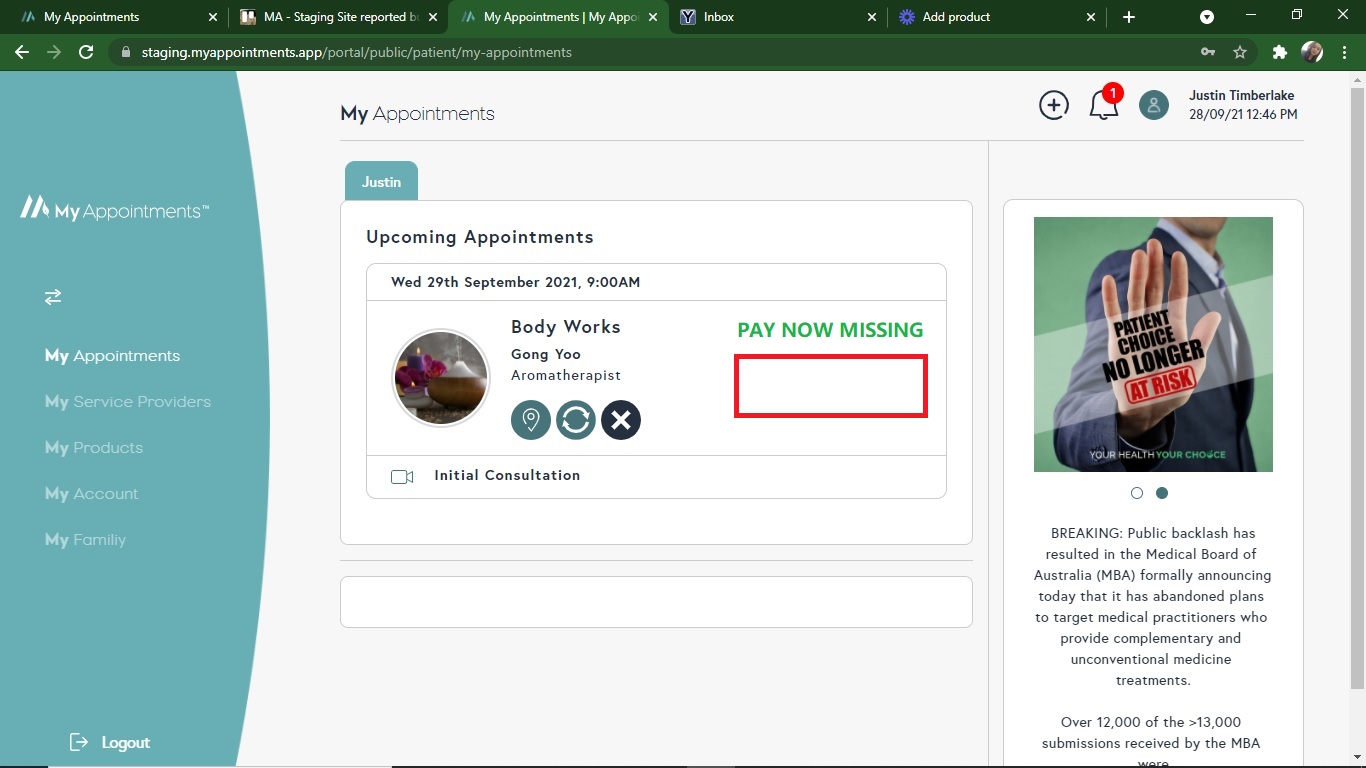1366x768 pixels.
Task: Click the location pin icon for Body Works
Action: (531, 420)
